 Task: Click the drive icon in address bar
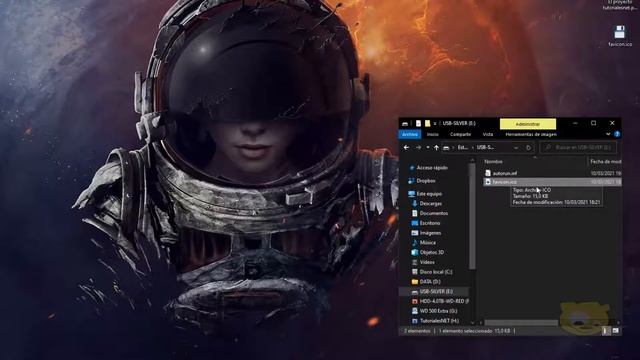(446, 147)
